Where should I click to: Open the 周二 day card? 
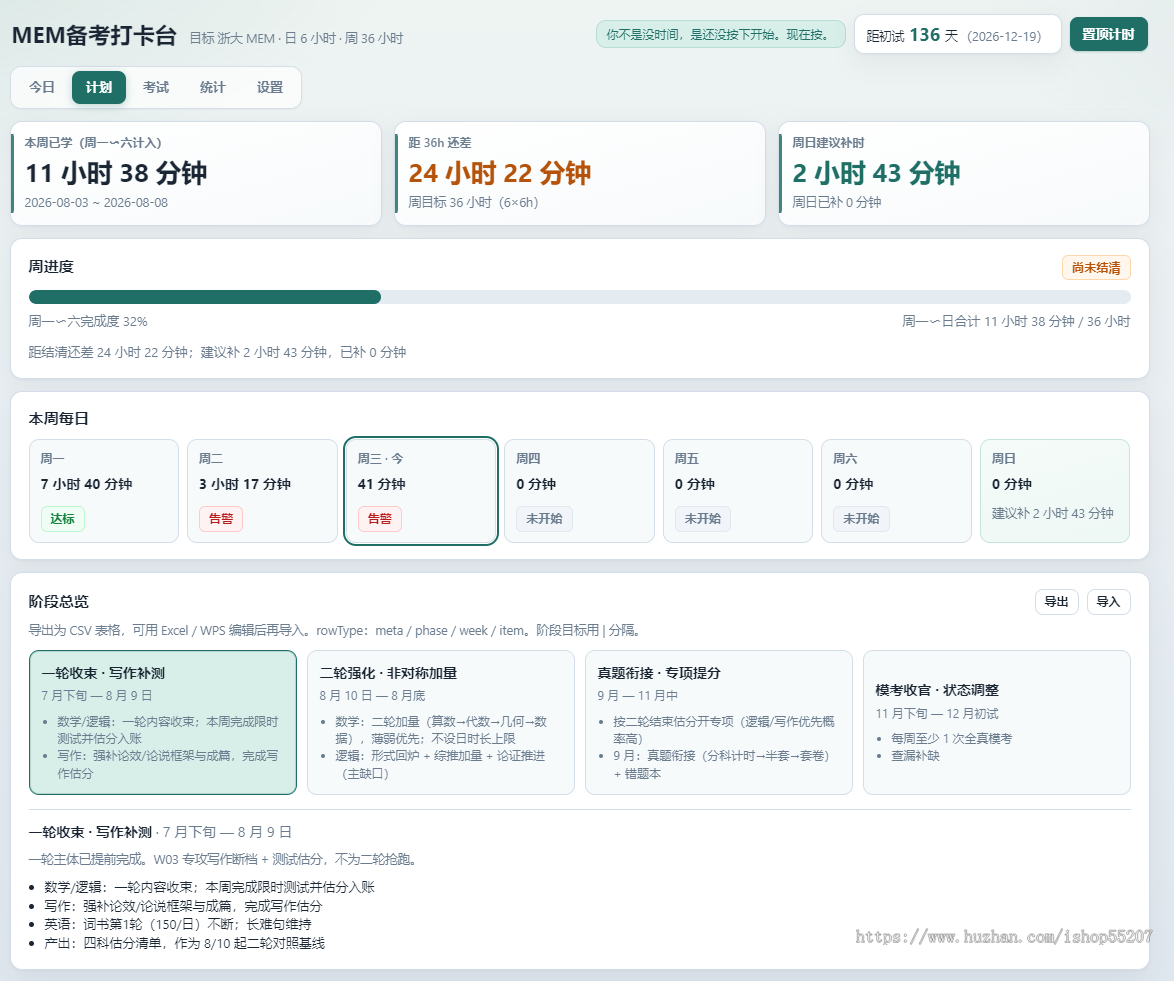tap(262, 490)
